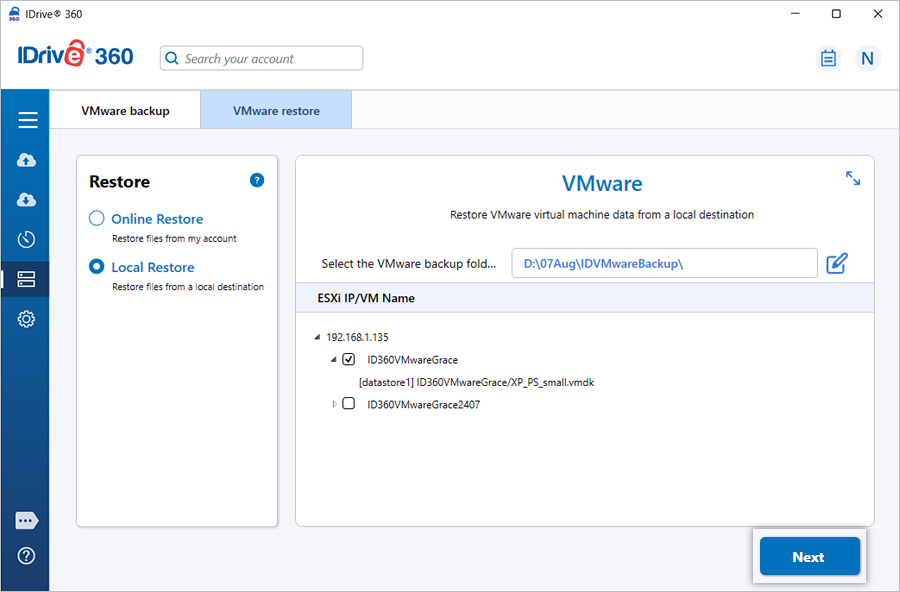
Task: Select the Online Restore radio button
Action: (x=96, y=218)
